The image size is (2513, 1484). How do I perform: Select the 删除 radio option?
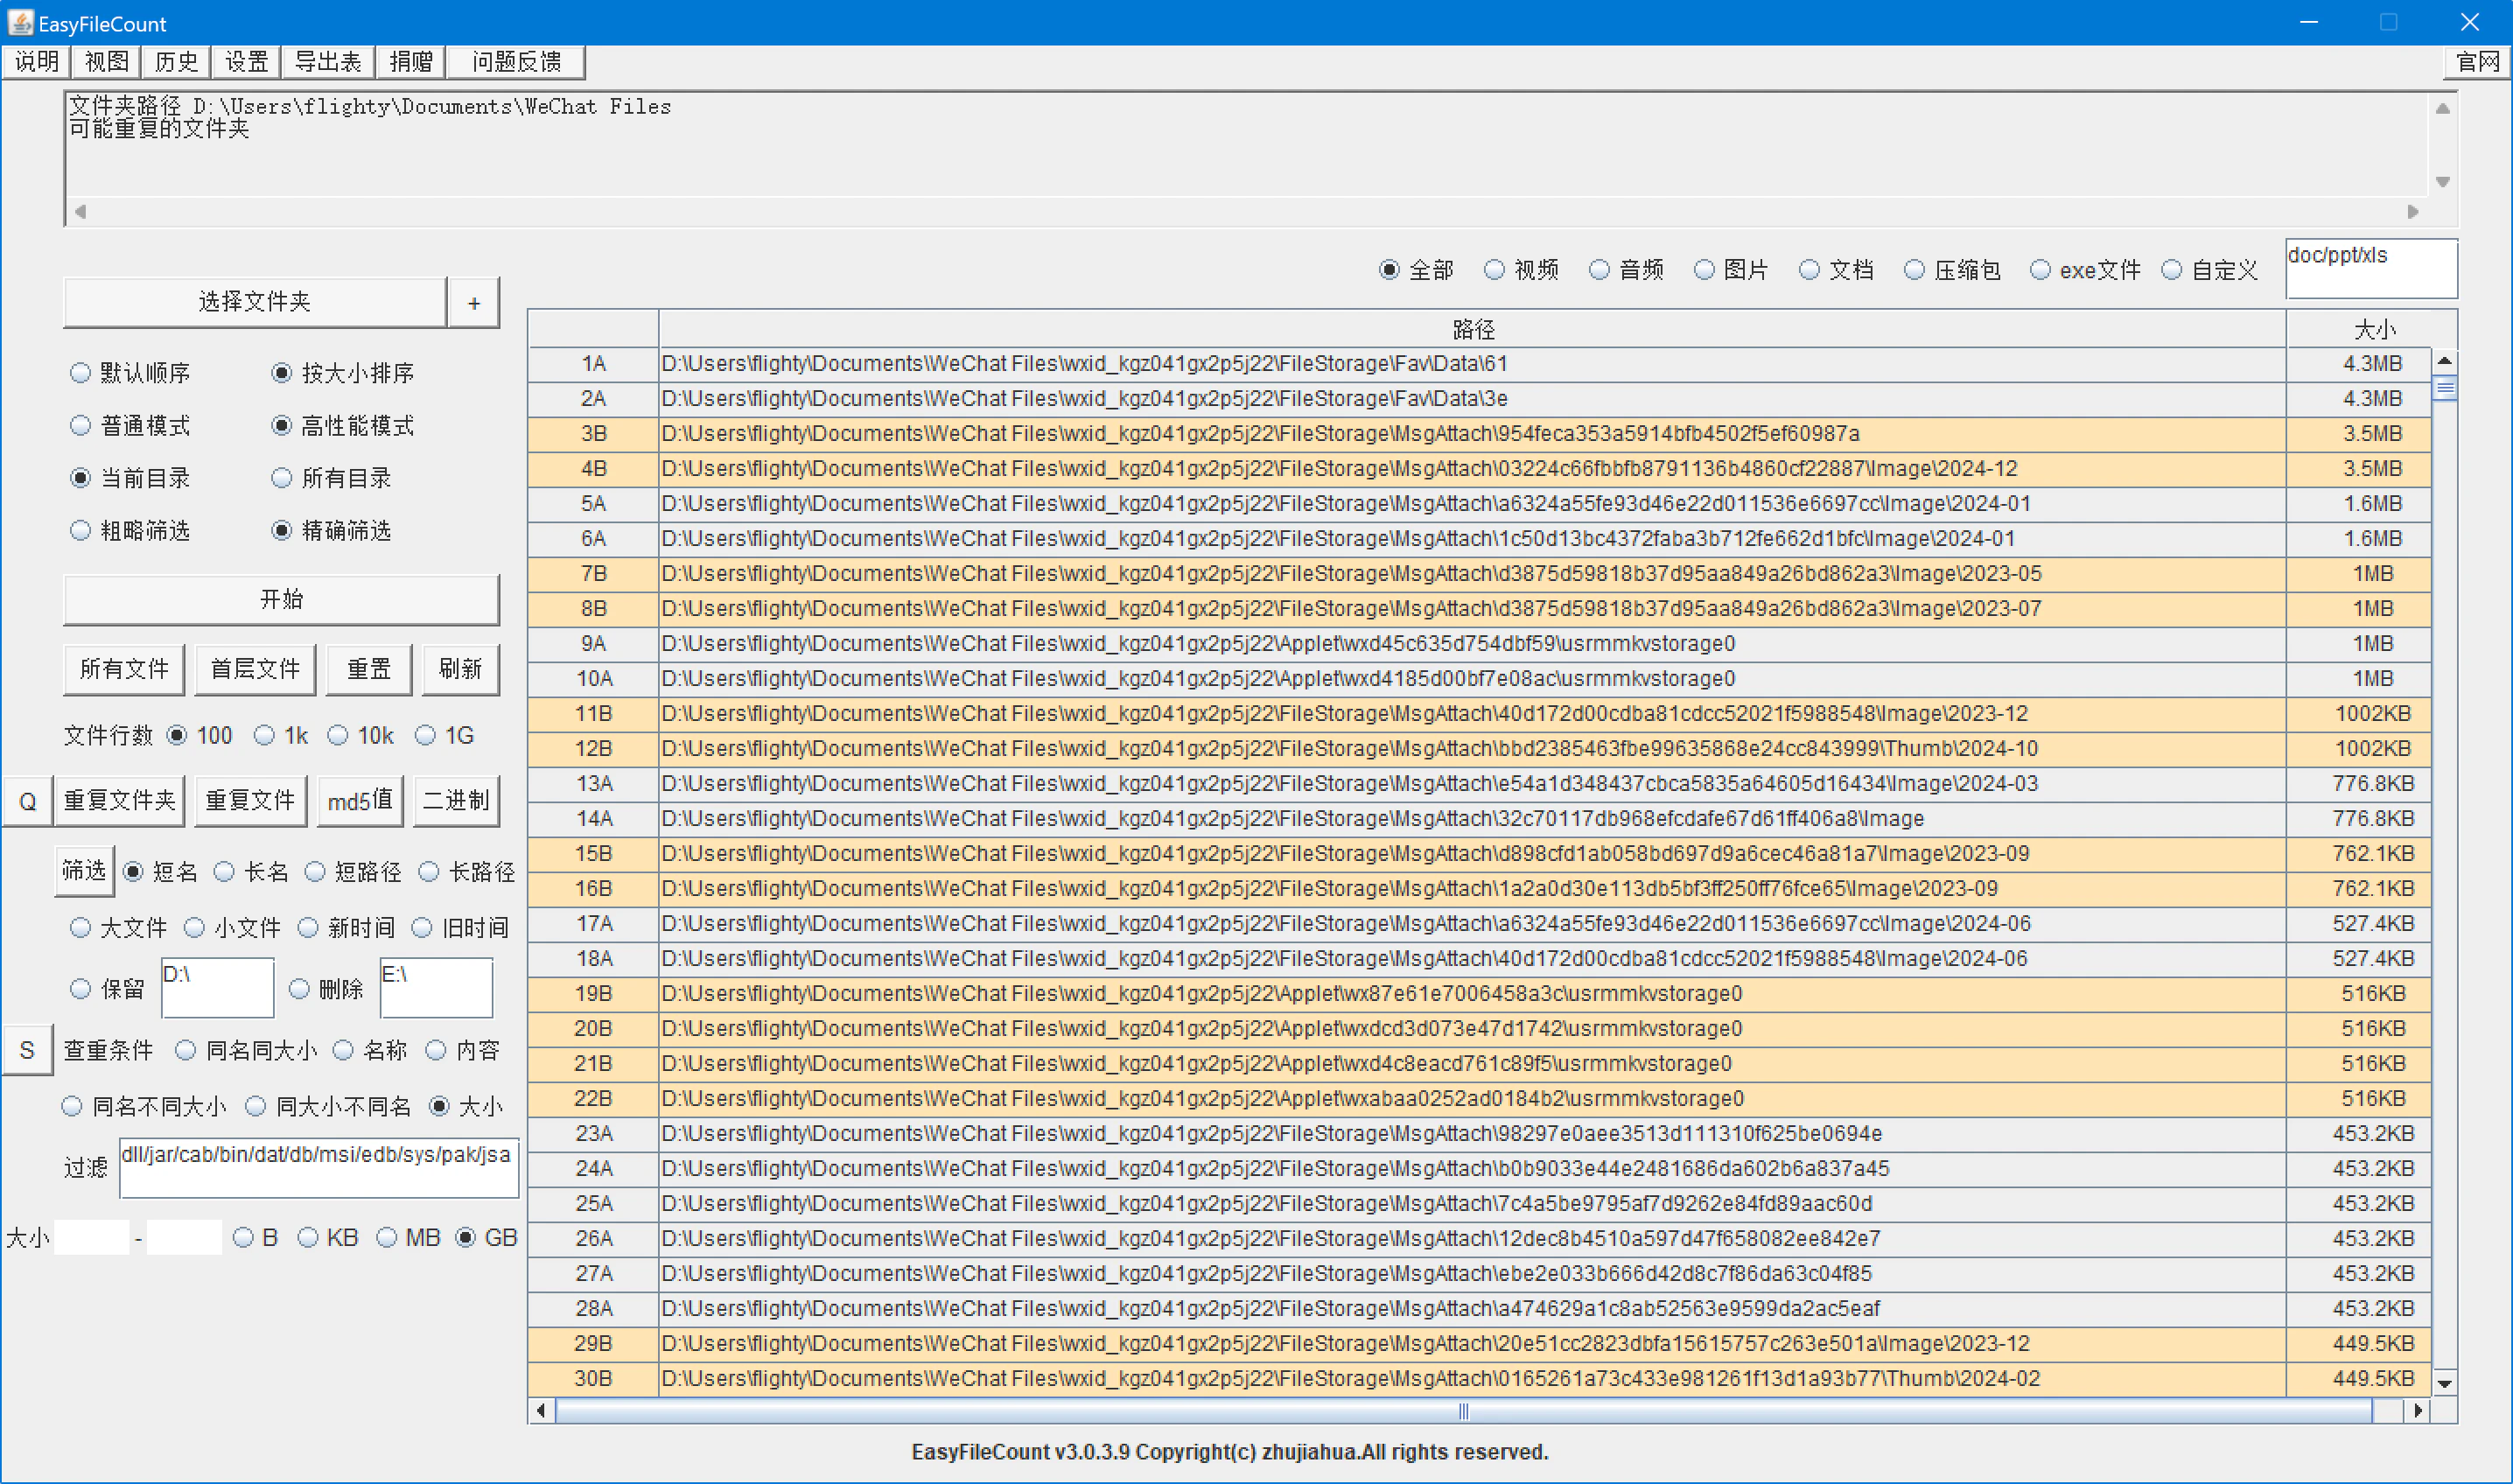click(326, 989)
